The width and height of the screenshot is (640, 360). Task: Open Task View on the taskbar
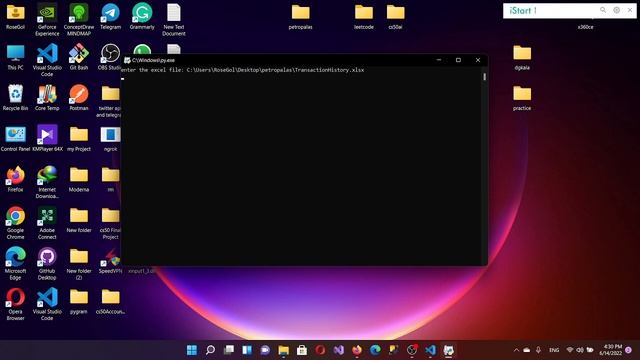coord(229,350)
